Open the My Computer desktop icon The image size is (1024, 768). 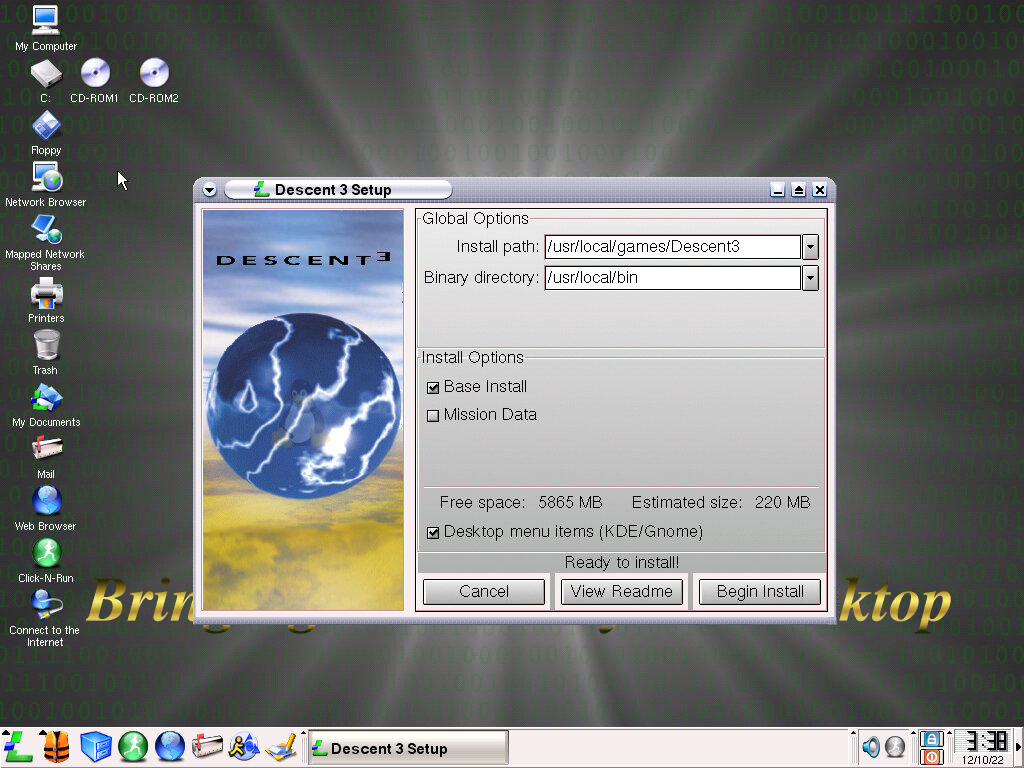click(x=45, y=20)
